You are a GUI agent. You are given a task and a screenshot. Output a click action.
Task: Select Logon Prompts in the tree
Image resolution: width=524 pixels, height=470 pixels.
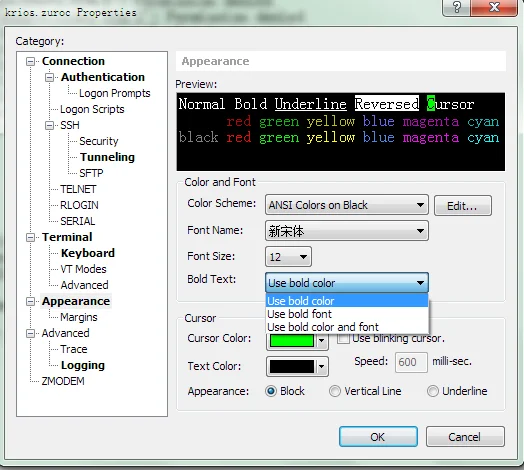(x=115, y=93)
